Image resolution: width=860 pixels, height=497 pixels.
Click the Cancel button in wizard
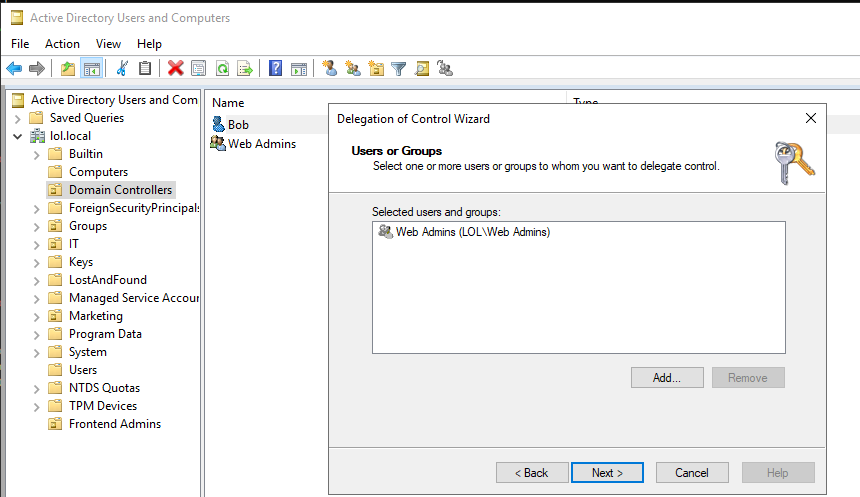pos(692,472)
